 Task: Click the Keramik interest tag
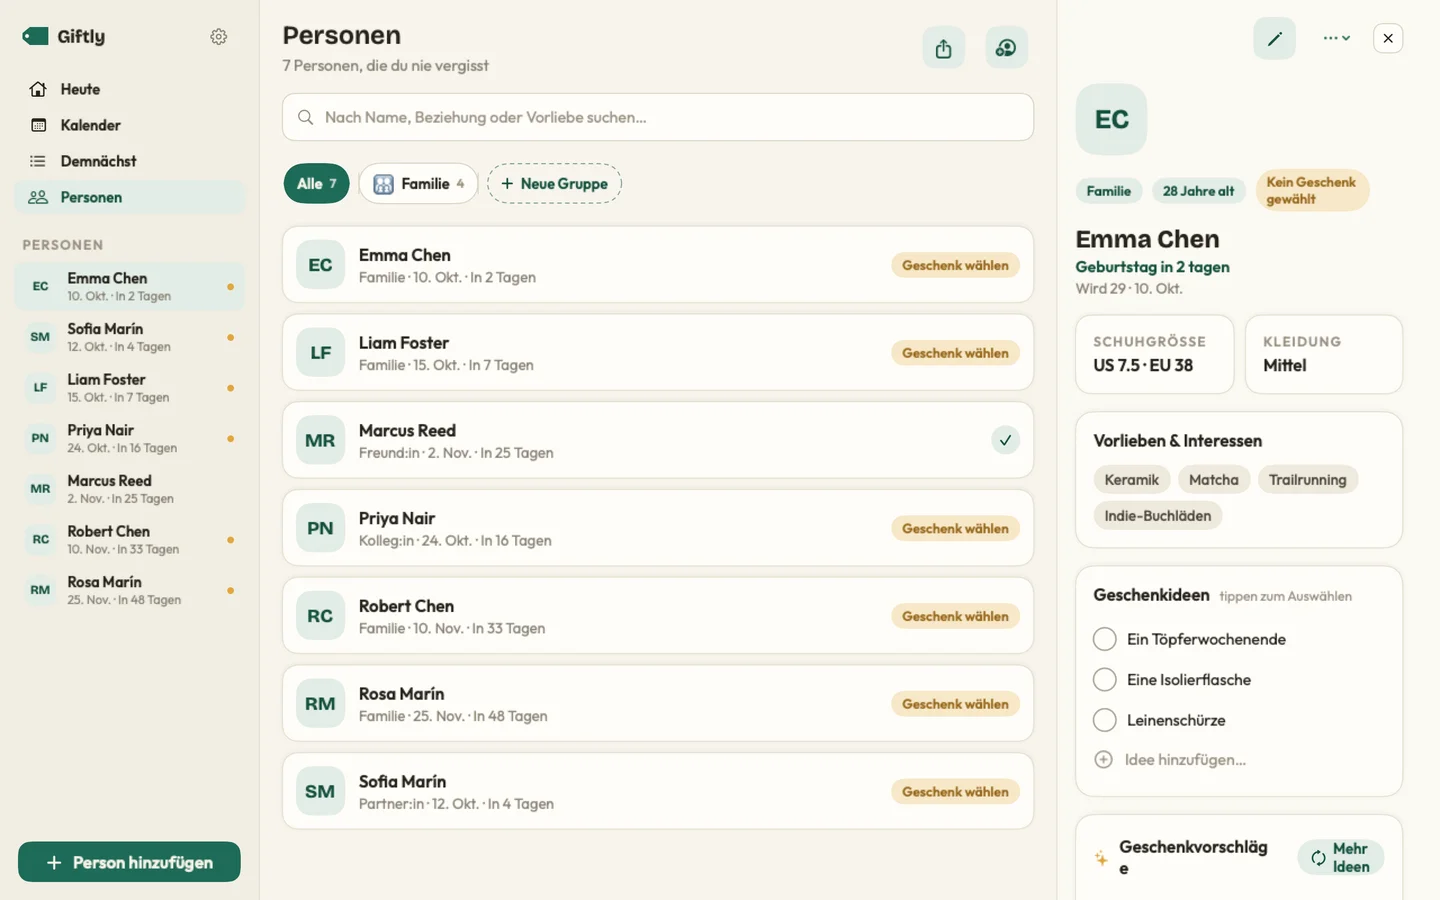(x=1131, y=480)
